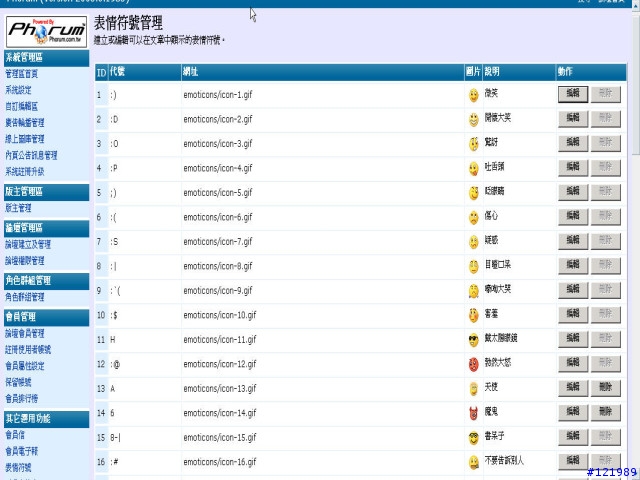Click the wink emoticon for icon-5.gif
Image resolution: width=640 pixels, height=480 pixels.
tap(473, 193)
